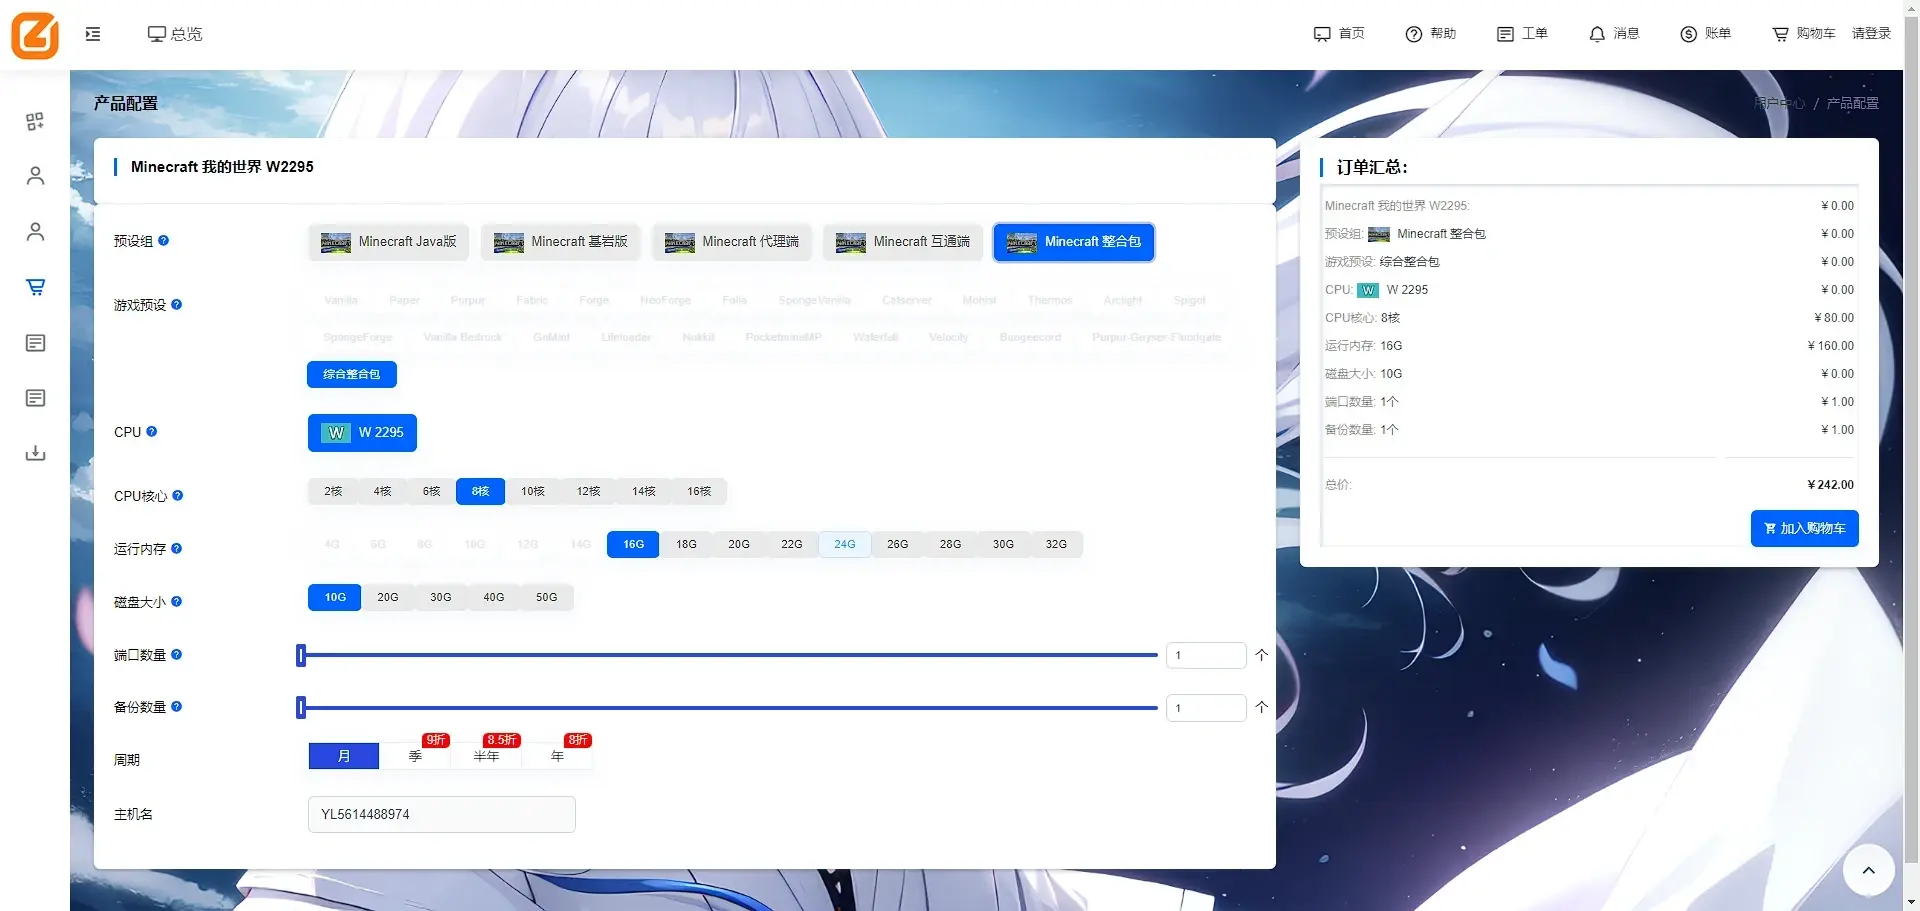Click the 端口数量 slider handle
This screenshot has width=1920, height=911.
pyautogui.click(x=301, y=655)
